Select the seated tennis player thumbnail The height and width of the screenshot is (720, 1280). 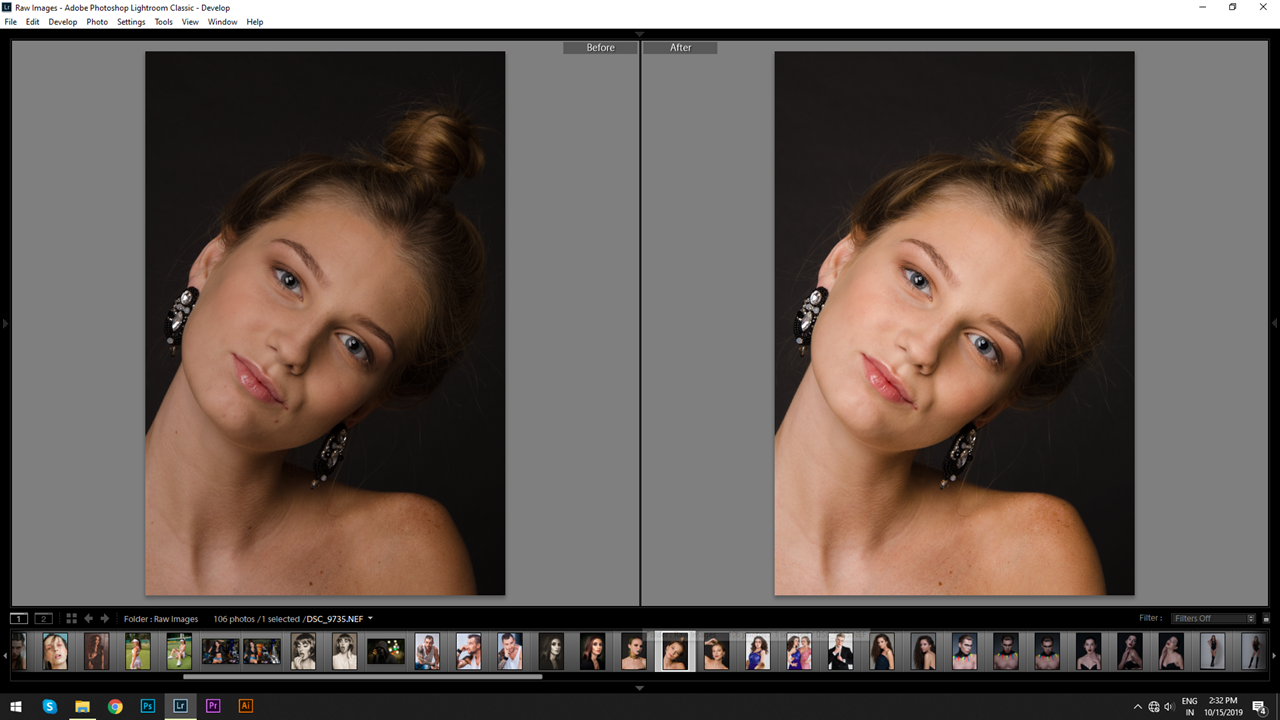[179, 651]
